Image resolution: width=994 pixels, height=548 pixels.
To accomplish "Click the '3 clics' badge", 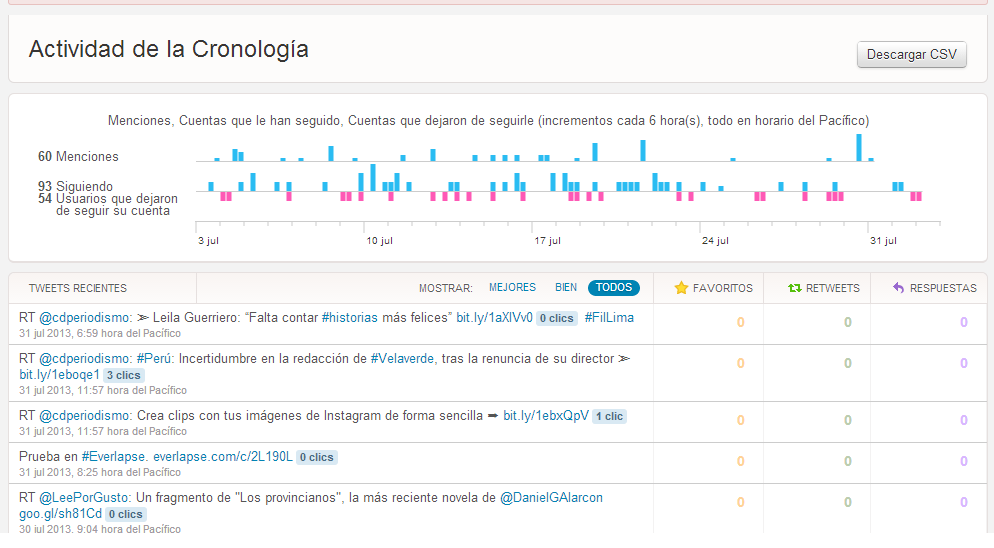I will 124,375.
